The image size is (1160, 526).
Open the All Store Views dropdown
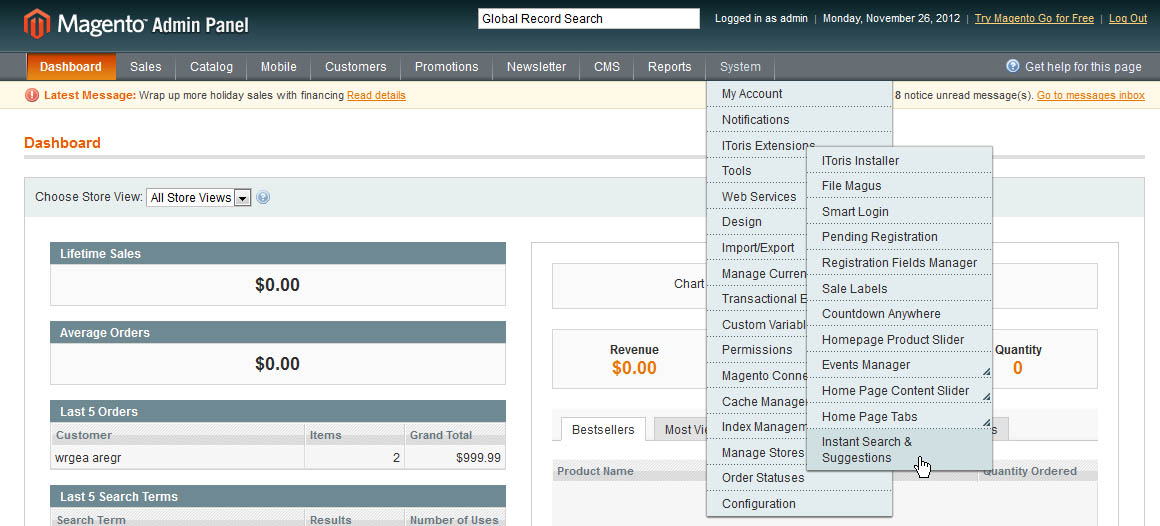point(198,198)
